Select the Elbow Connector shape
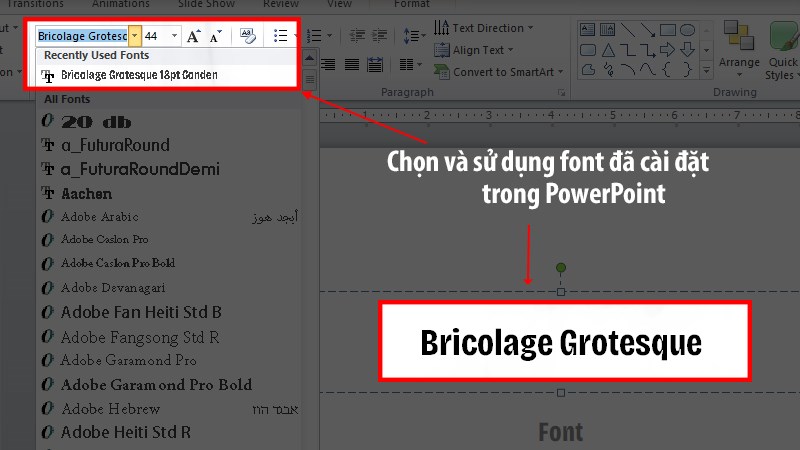Viewport: 800px width, 450px height. tap(628, 50)
